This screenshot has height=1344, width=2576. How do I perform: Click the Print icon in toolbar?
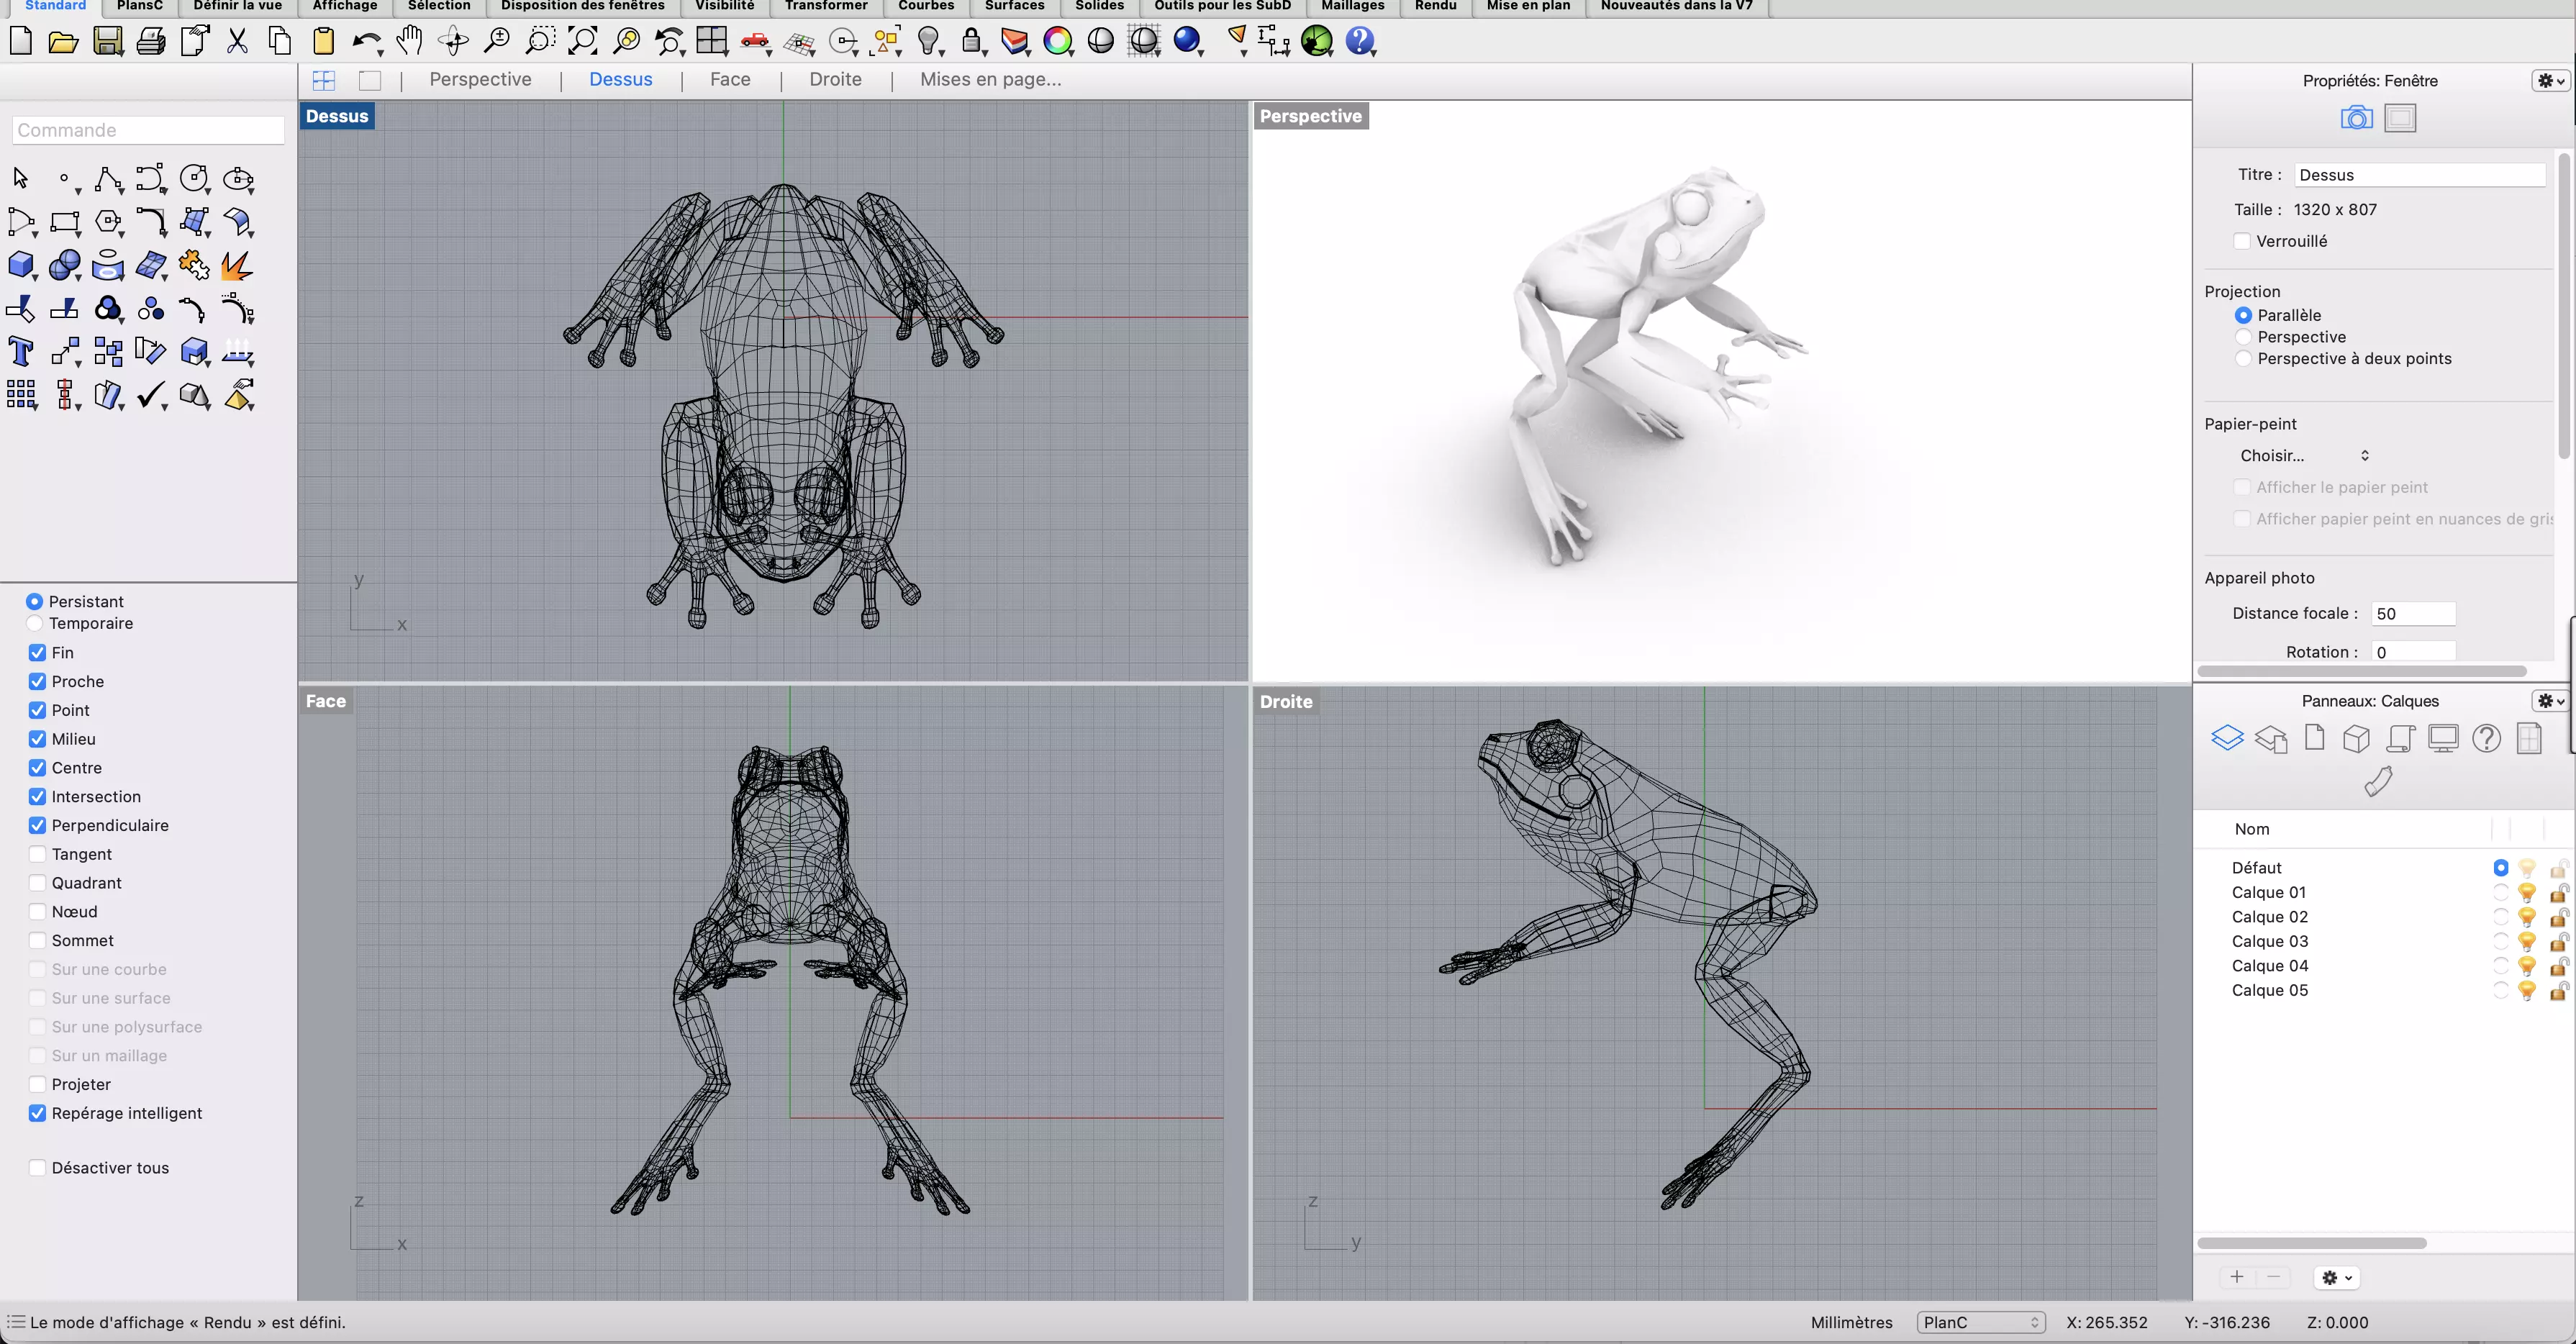(x=151, y=42)
